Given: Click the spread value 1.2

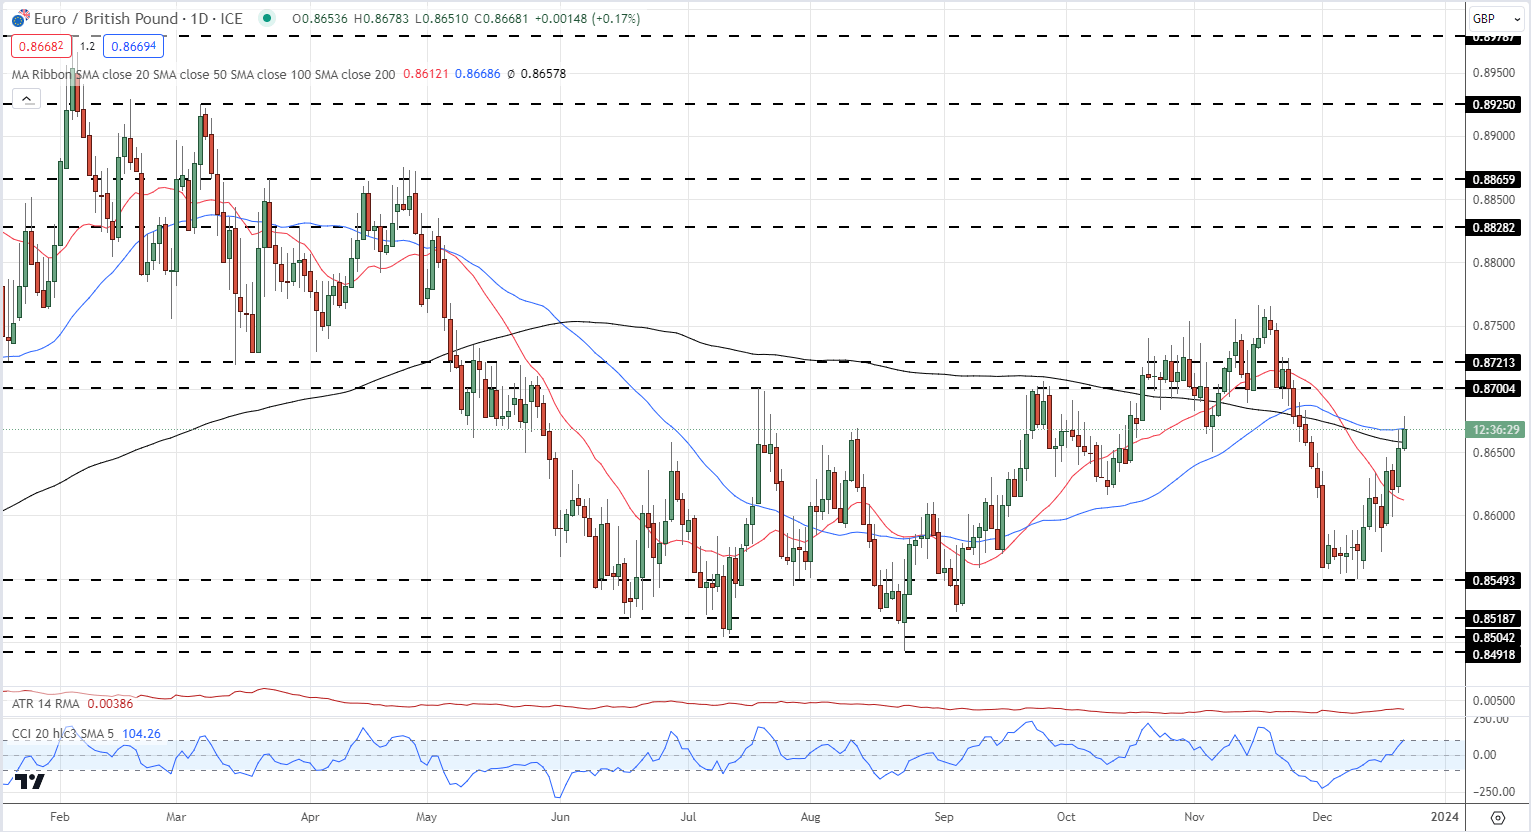Looking at the screenshot, I should pyautogui.click(x=88, y=46).
